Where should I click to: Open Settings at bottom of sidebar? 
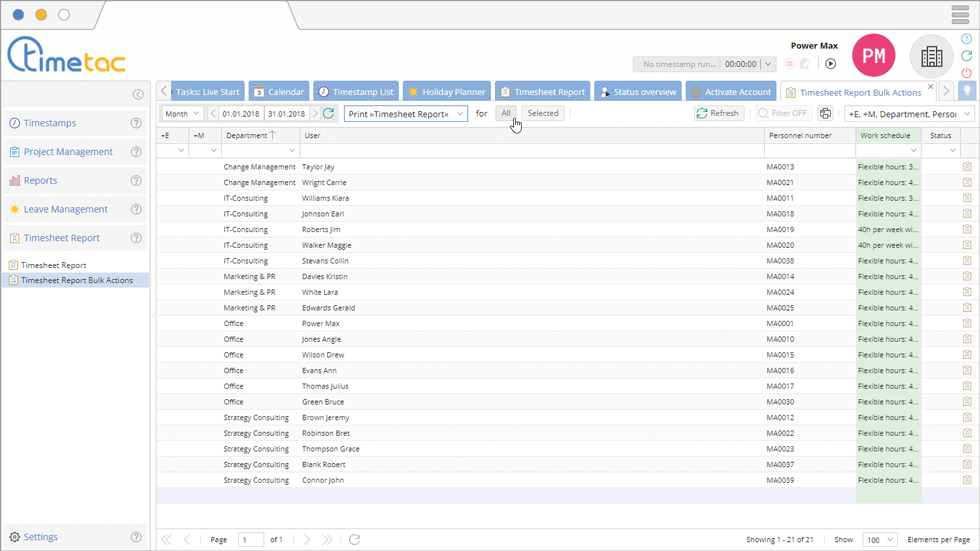[x=40, y=537]
